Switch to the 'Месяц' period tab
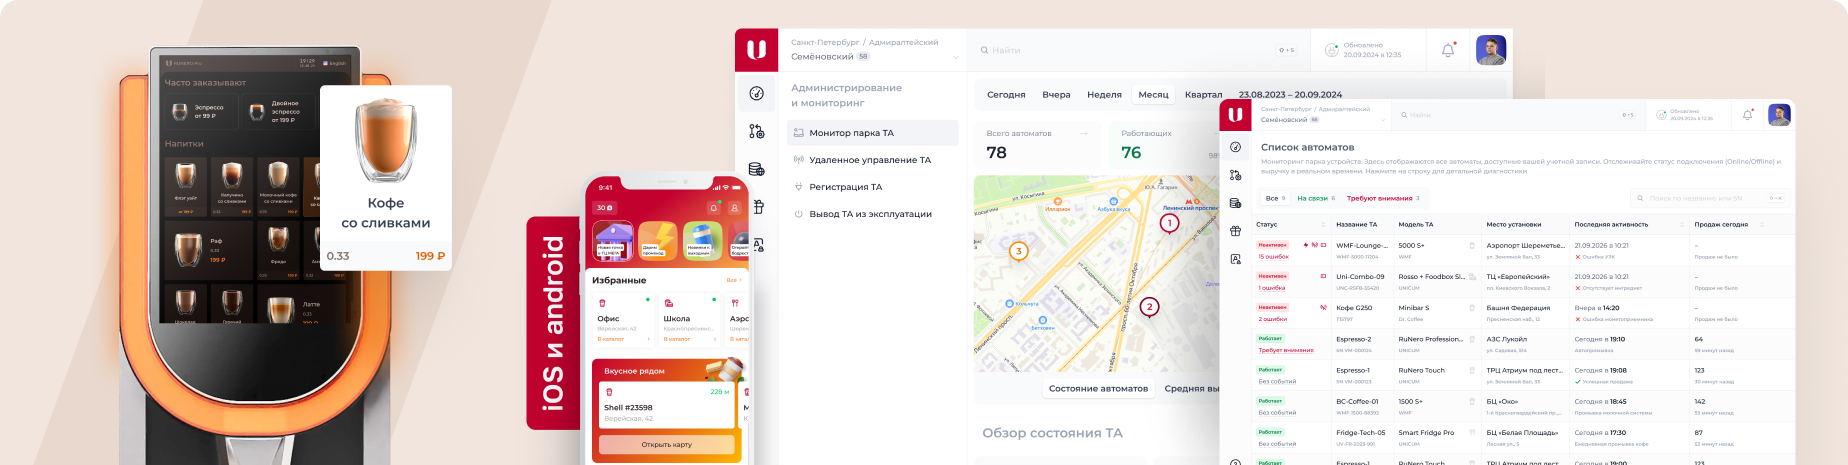This screenshot has height=465, width=1848. tap(1153, 95)
